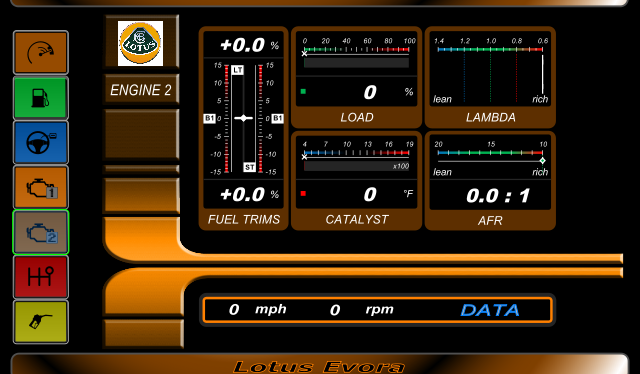Select the green fuel pump icon
The image size is (640, 374).
click(41, 98)
